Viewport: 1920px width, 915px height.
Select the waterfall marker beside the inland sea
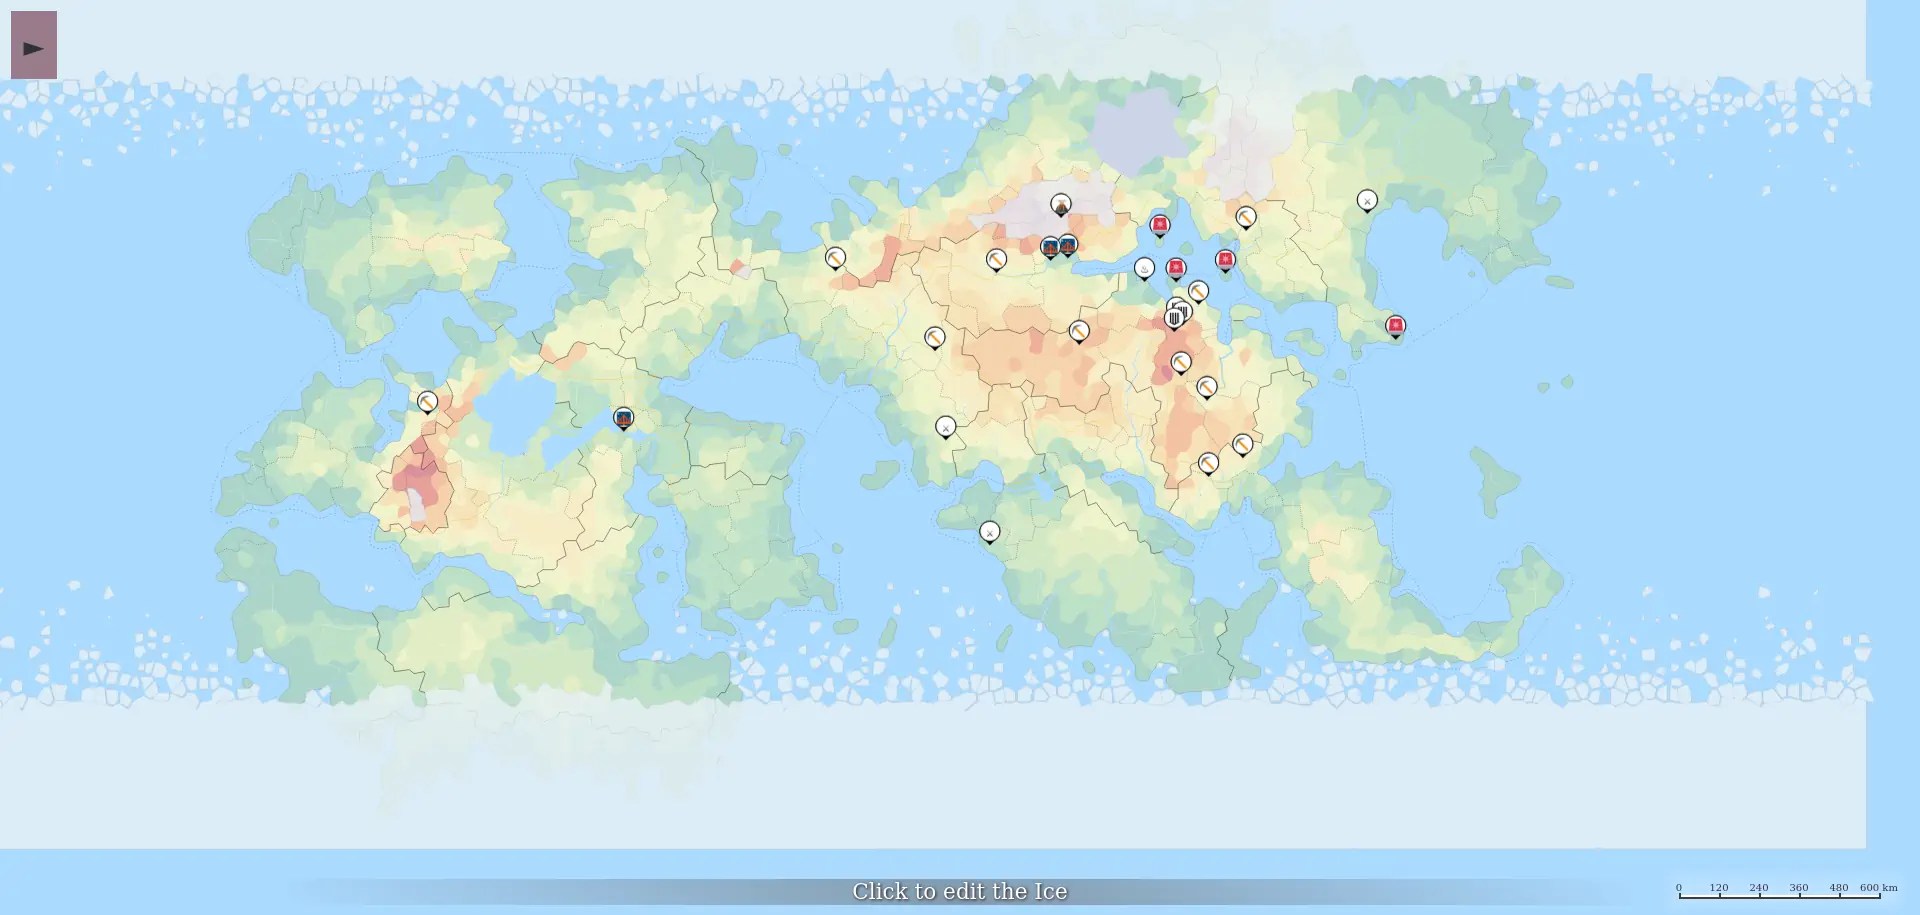coord(1144,268)
